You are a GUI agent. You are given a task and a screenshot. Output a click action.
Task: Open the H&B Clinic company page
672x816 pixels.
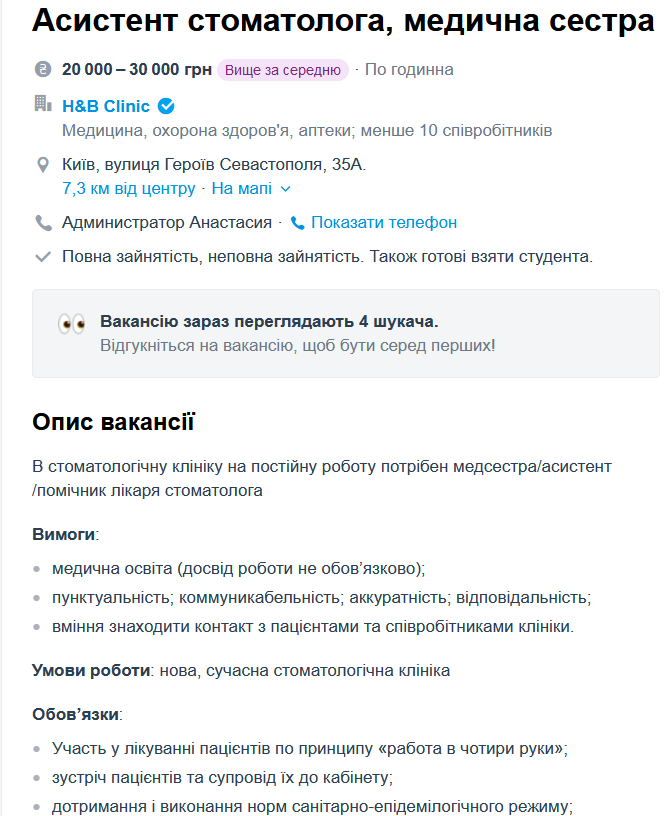click(106, 106)
